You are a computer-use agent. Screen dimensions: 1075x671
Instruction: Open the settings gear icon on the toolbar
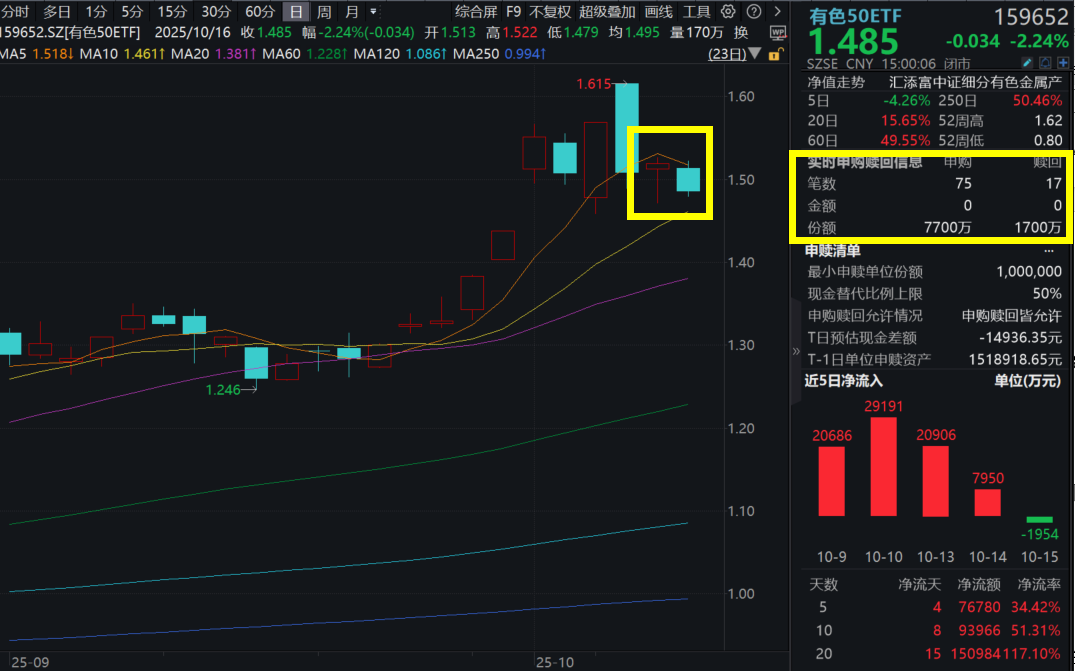click(x=727, y=11)
